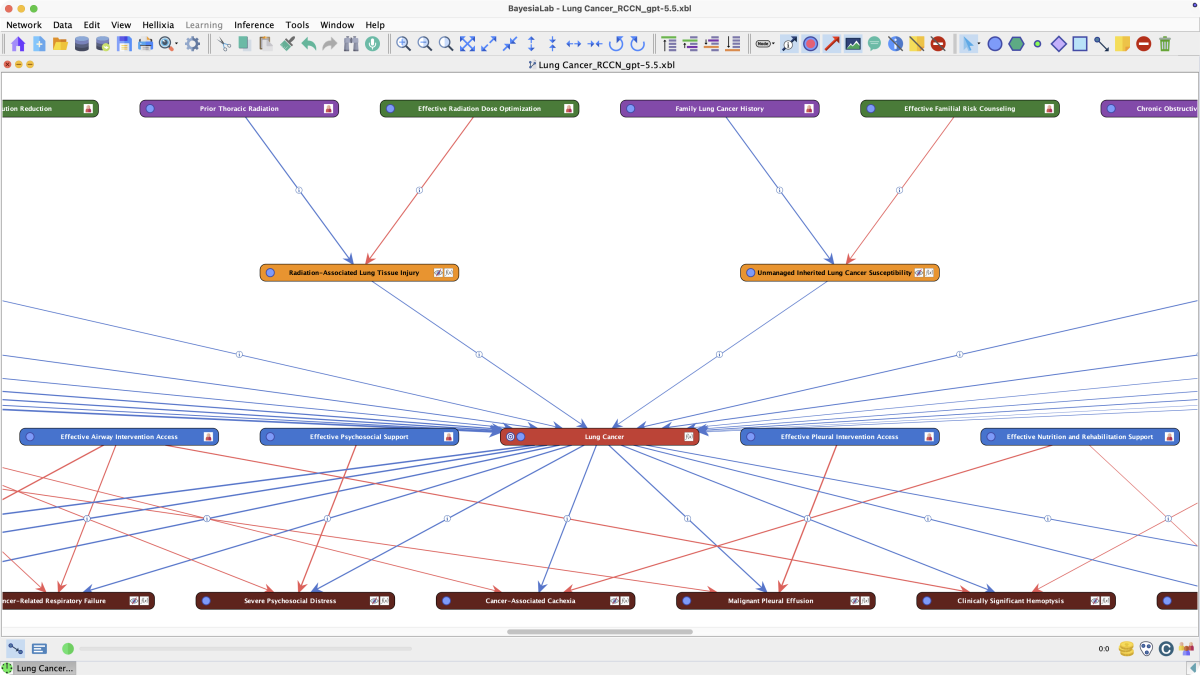Click the progress bar in the status bar
1200x675 pixels.
pos(245,649)
